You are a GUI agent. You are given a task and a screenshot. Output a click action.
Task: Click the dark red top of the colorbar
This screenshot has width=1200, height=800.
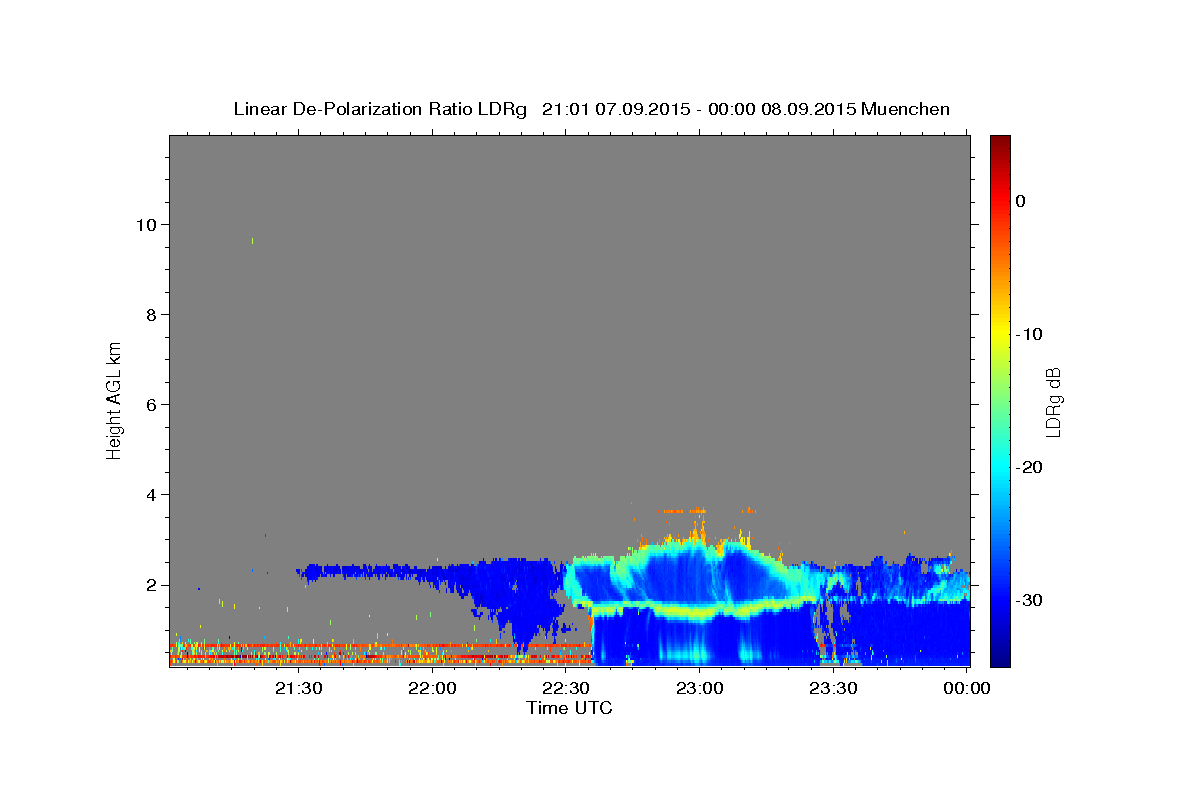pyautogui.click(x=1000, y=142)
